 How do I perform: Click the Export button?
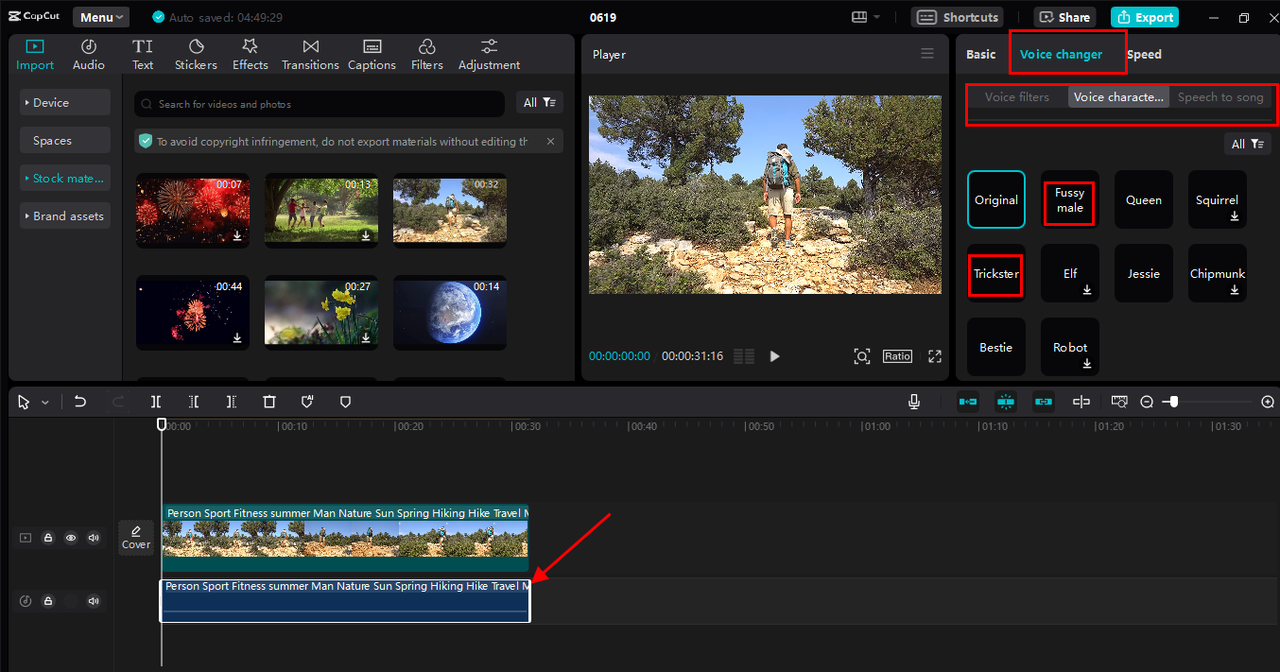click(1144, 17)
